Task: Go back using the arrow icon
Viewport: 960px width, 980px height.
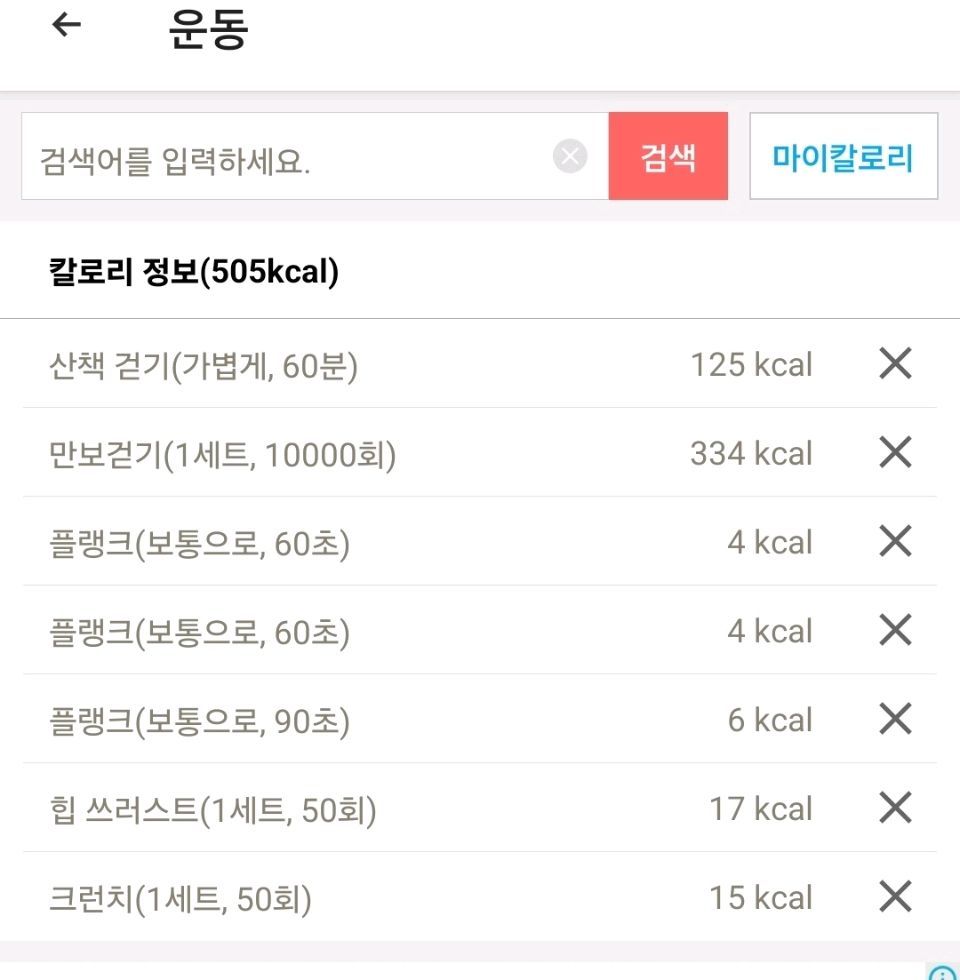Action: pos(66,25)
